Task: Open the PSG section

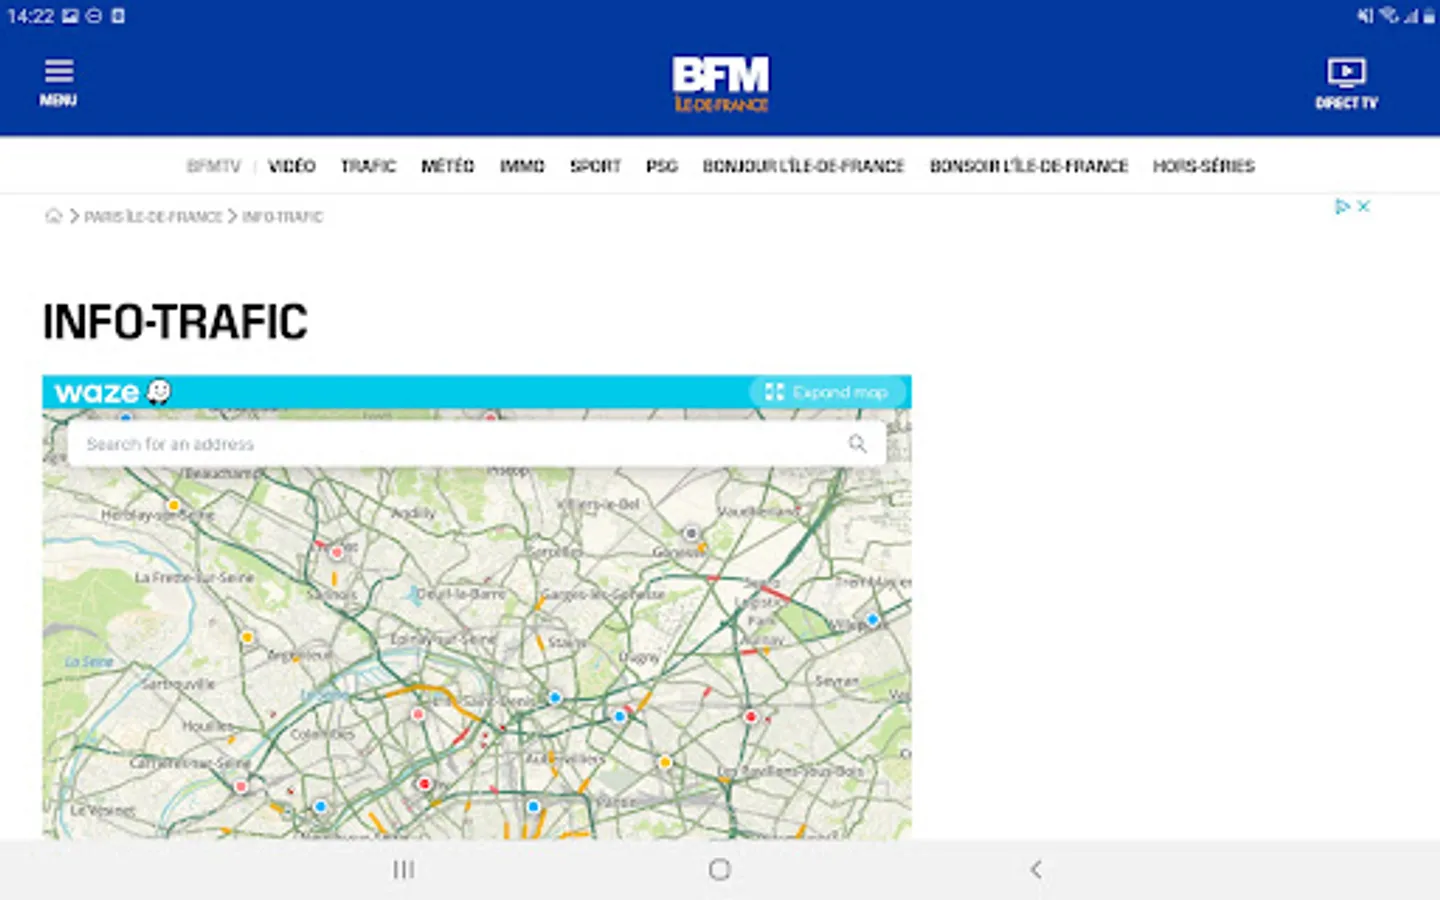Action: click(661, 166)
